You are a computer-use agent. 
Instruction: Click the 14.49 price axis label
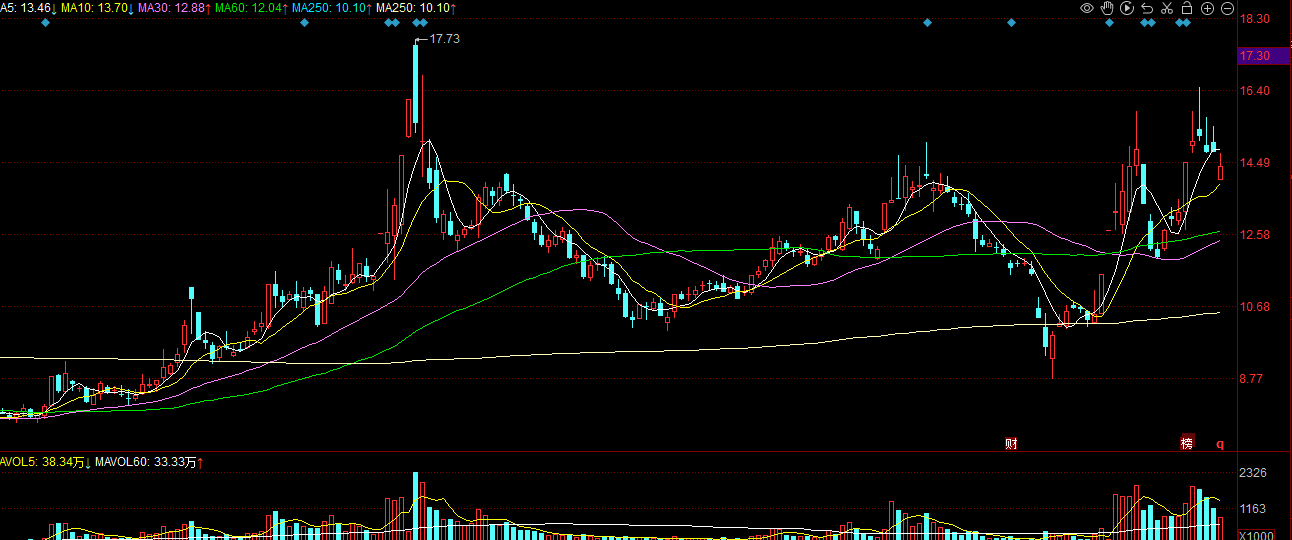(x=1254, y=163)
